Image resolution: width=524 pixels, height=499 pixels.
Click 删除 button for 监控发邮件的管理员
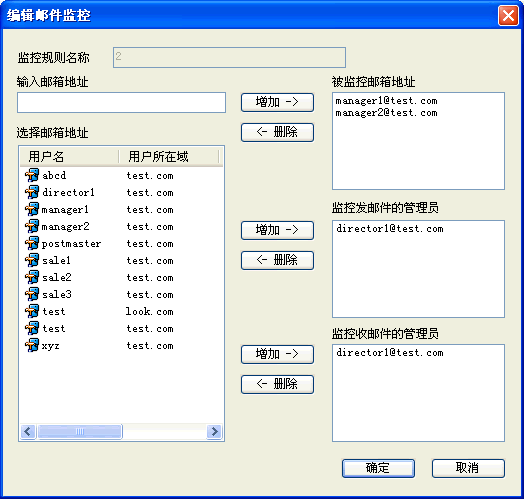[x=277, y=260]
